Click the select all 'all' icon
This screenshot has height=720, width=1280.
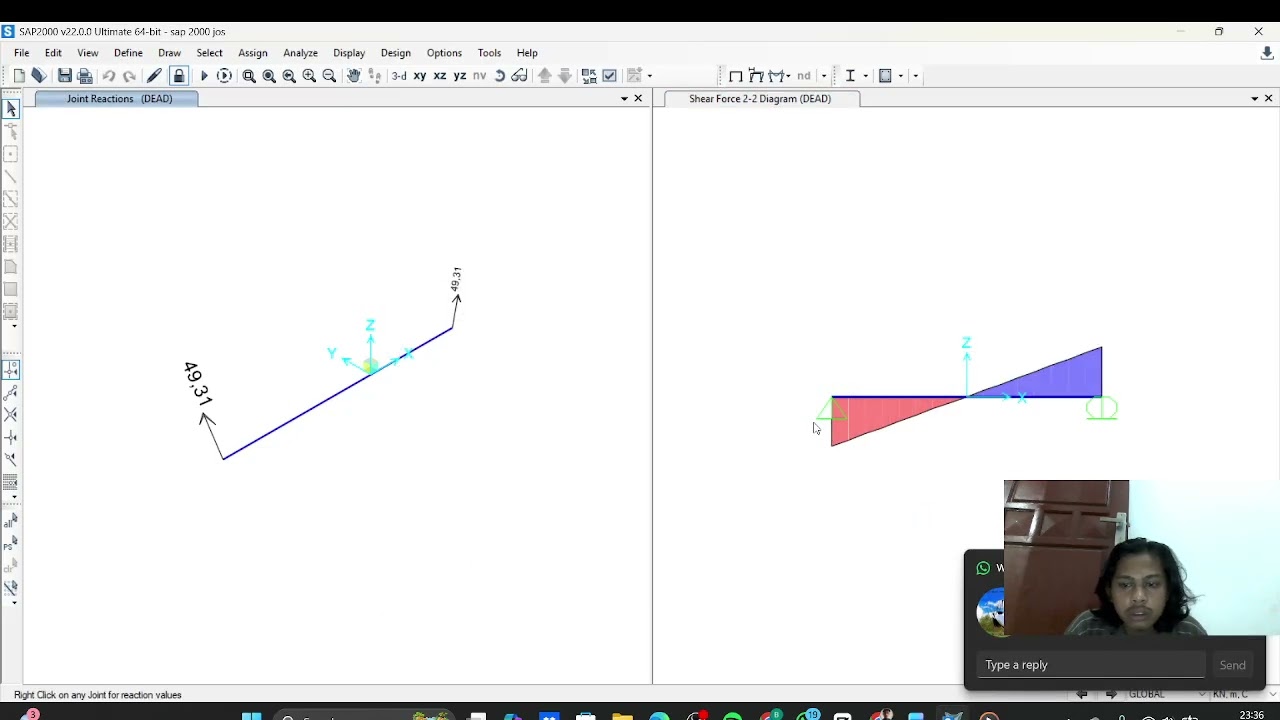(x=11, y=522)
